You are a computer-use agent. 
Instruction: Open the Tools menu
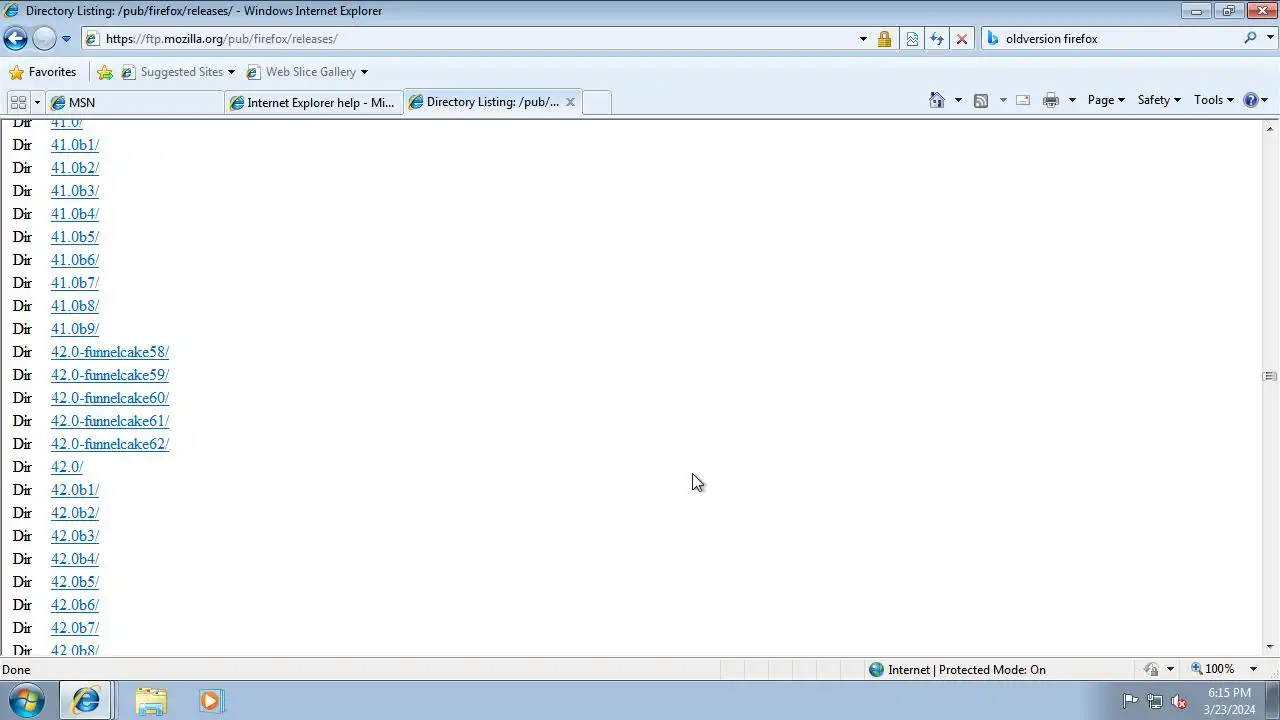pyautogui.click(x=1214, y=100)
